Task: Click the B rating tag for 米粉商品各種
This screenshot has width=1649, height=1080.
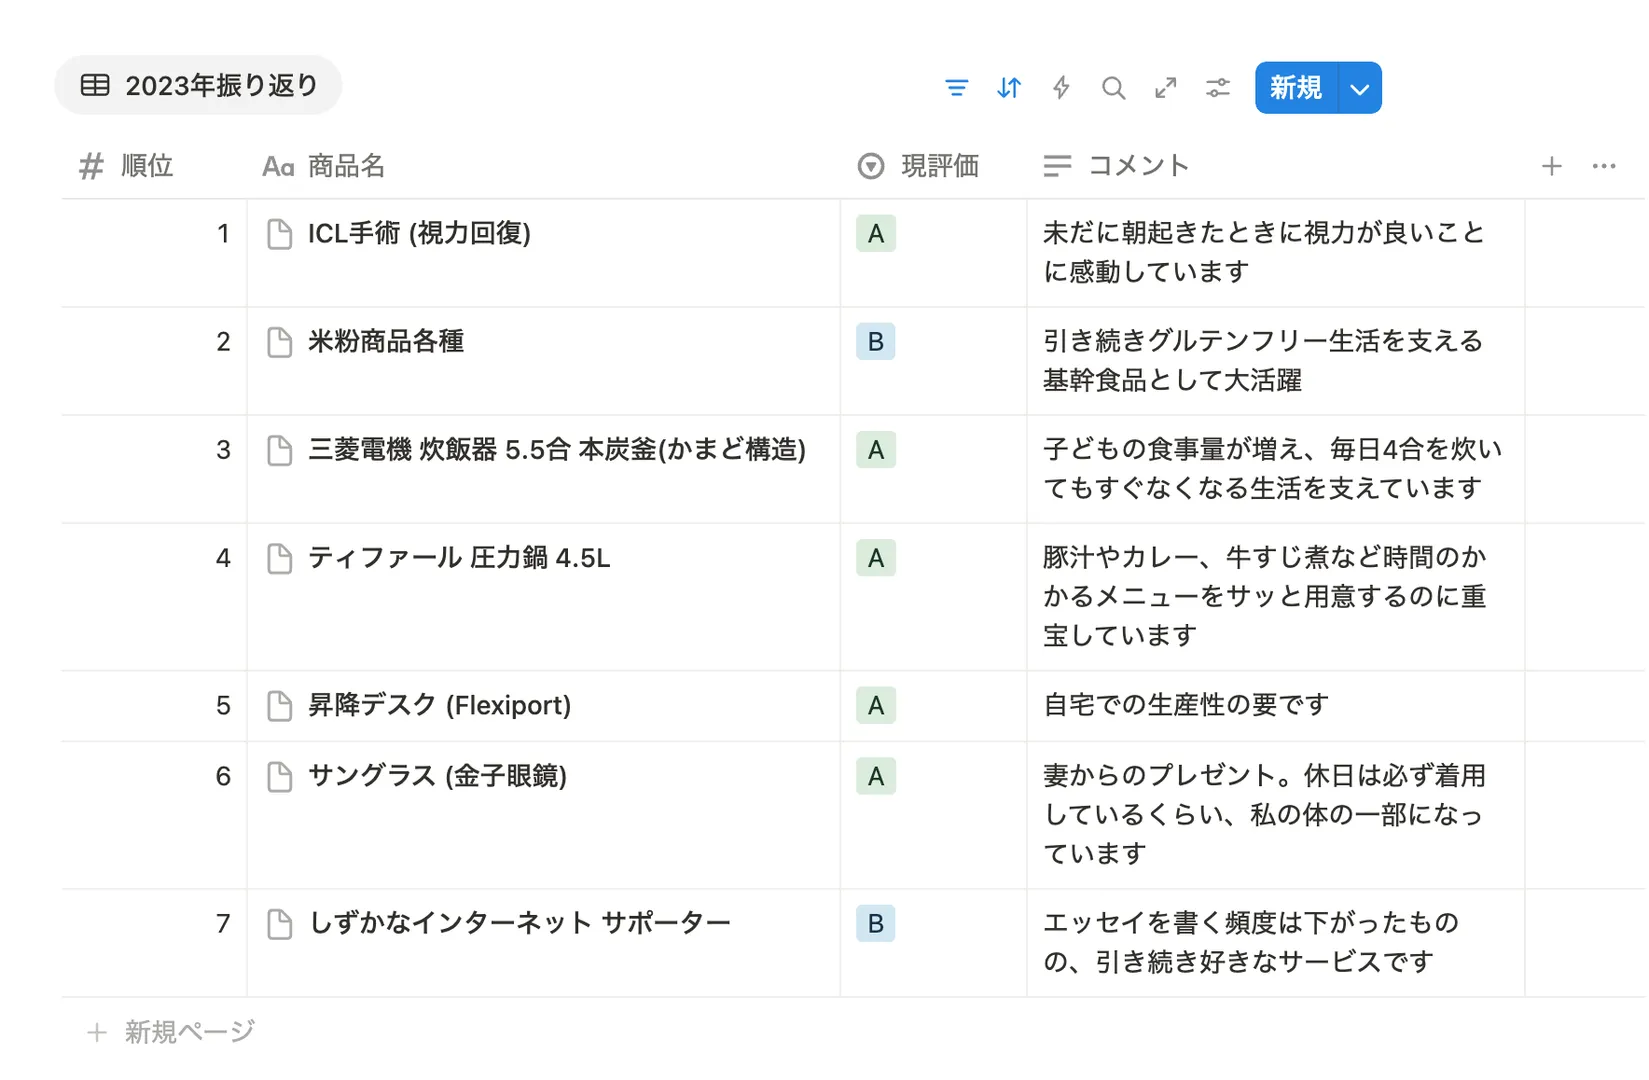Action: [875, 342]
